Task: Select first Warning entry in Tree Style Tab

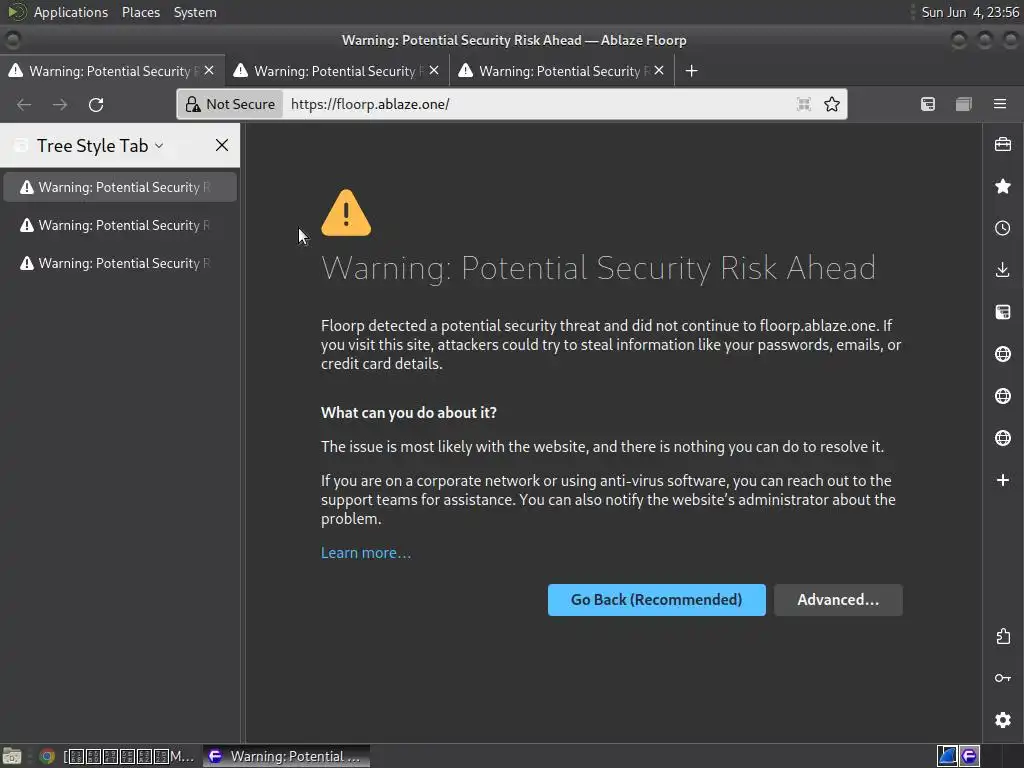Action: [x=120, y=187]
